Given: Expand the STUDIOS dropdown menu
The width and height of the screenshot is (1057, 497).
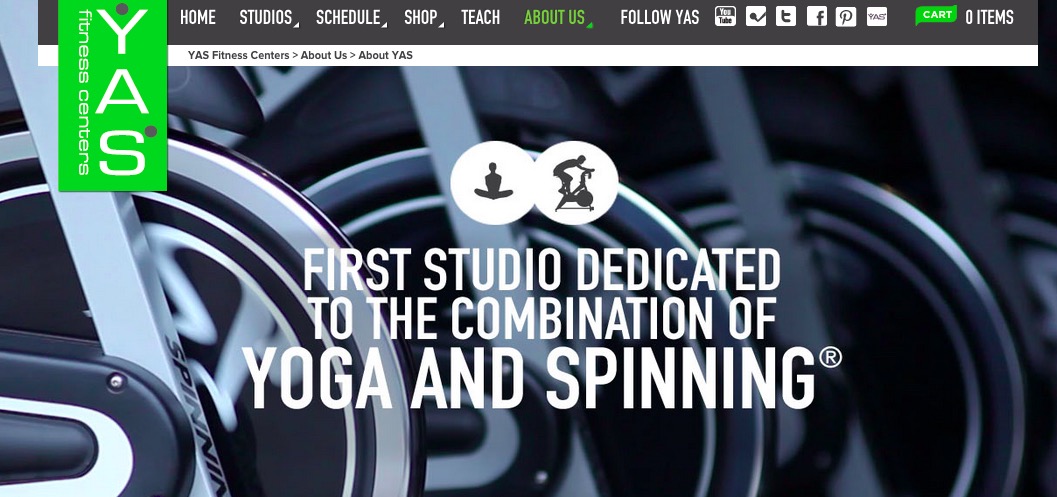Looking at the screenshot, I should pos(266,18).
